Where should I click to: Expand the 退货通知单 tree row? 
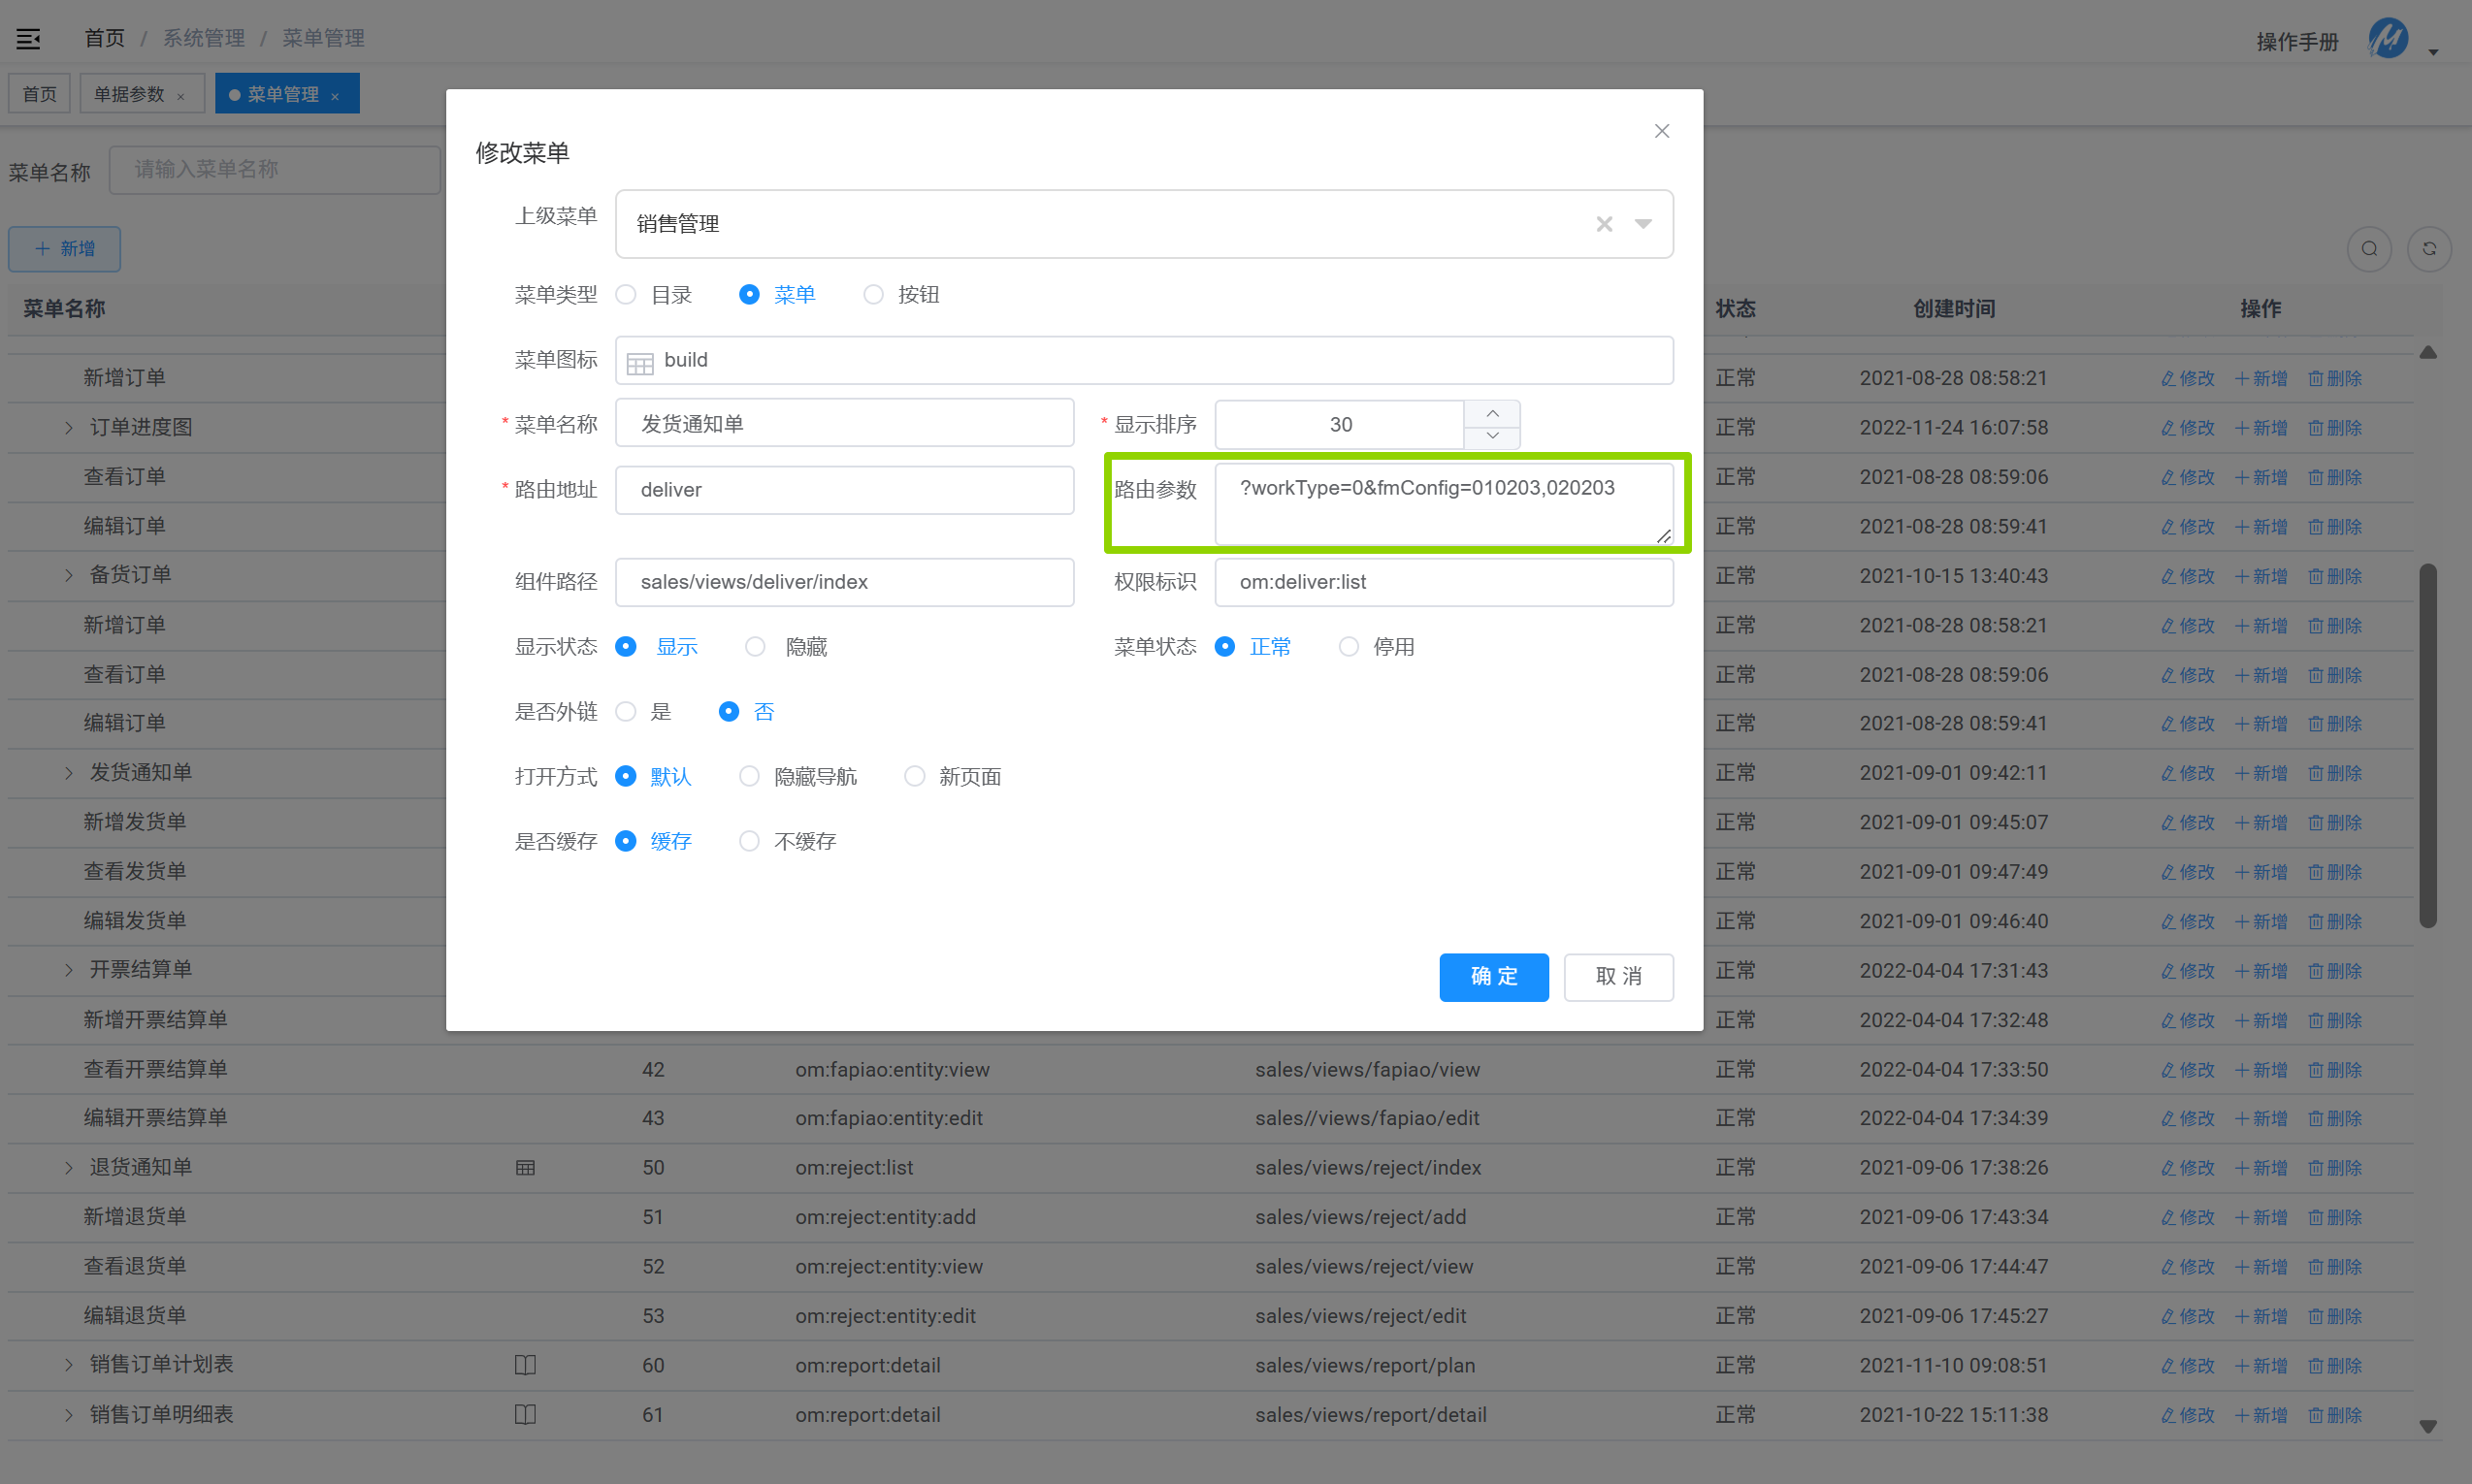68,1168
